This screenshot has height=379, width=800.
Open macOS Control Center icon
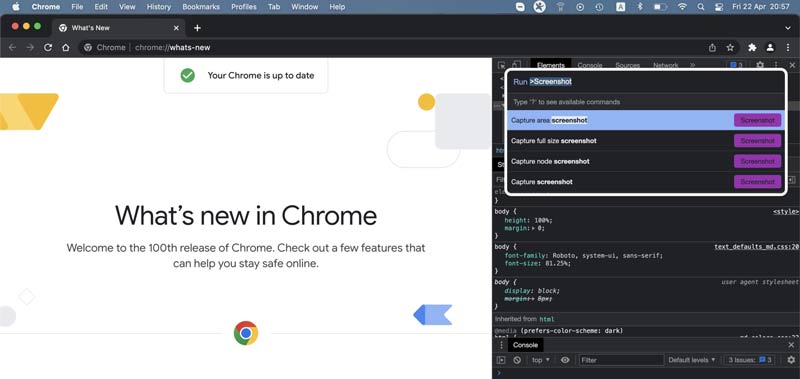click(x=719, y=7)
